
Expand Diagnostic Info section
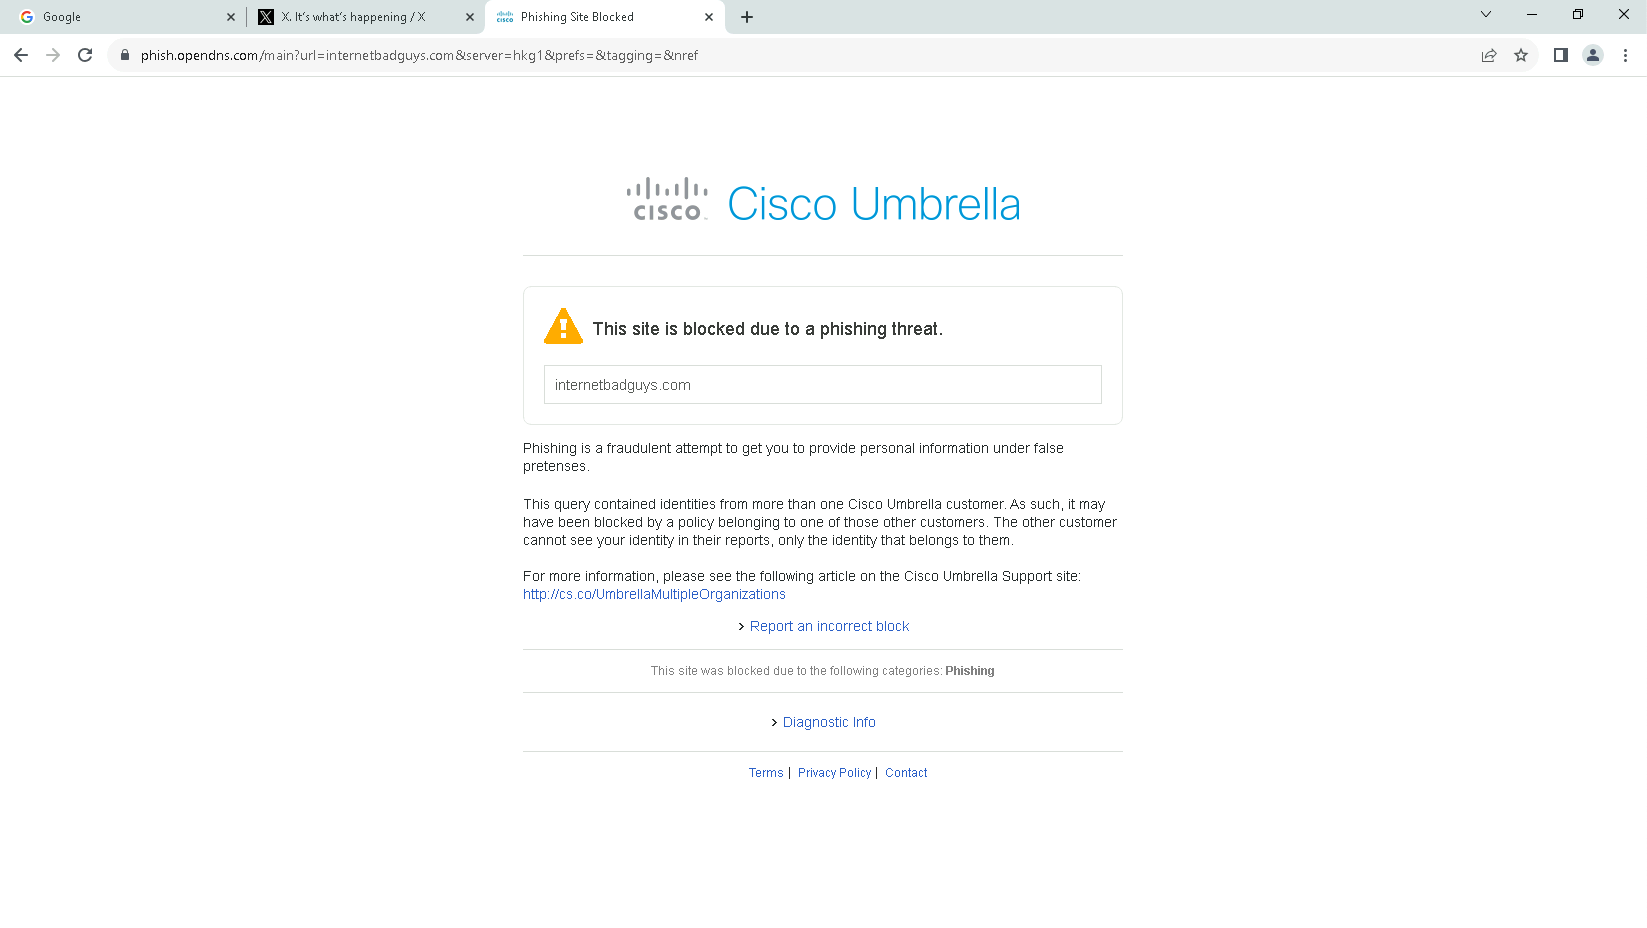point(828,722)
